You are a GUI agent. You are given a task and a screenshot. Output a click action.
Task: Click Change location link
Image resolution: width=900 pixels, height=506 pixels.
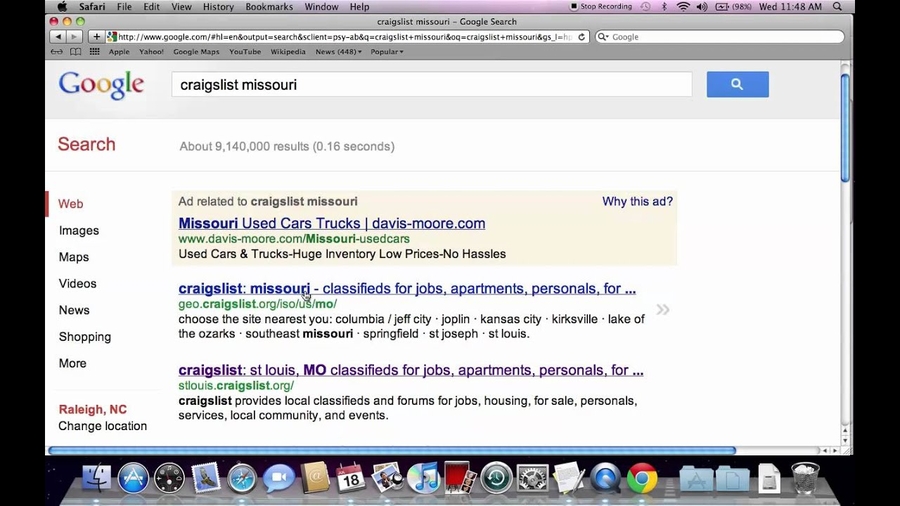103,426
